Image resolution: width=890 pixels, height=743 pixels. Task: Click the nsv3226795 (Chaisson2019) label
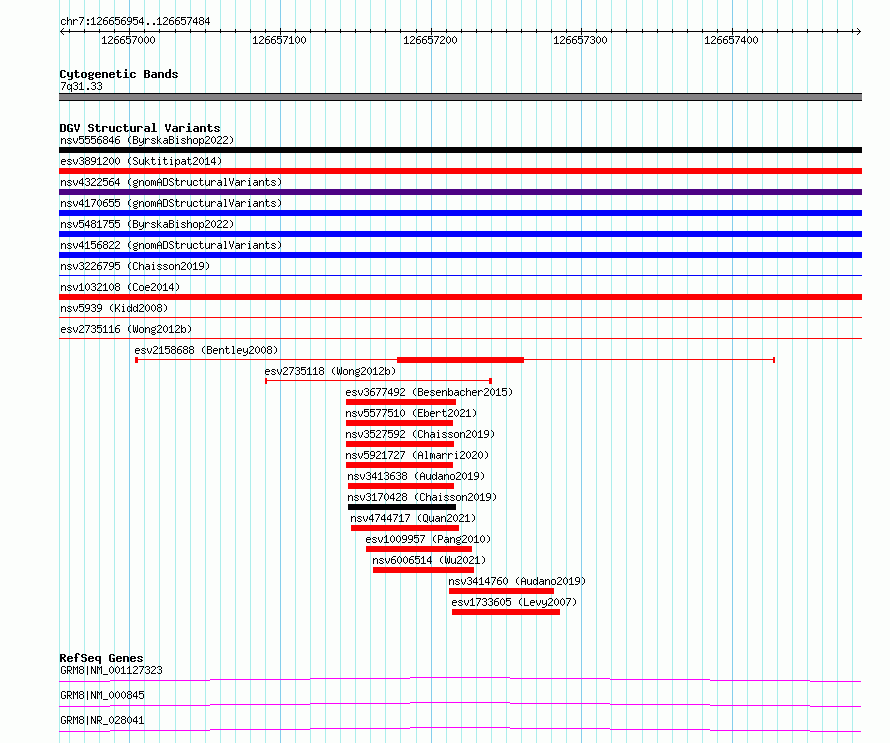[x=135, y=266]
